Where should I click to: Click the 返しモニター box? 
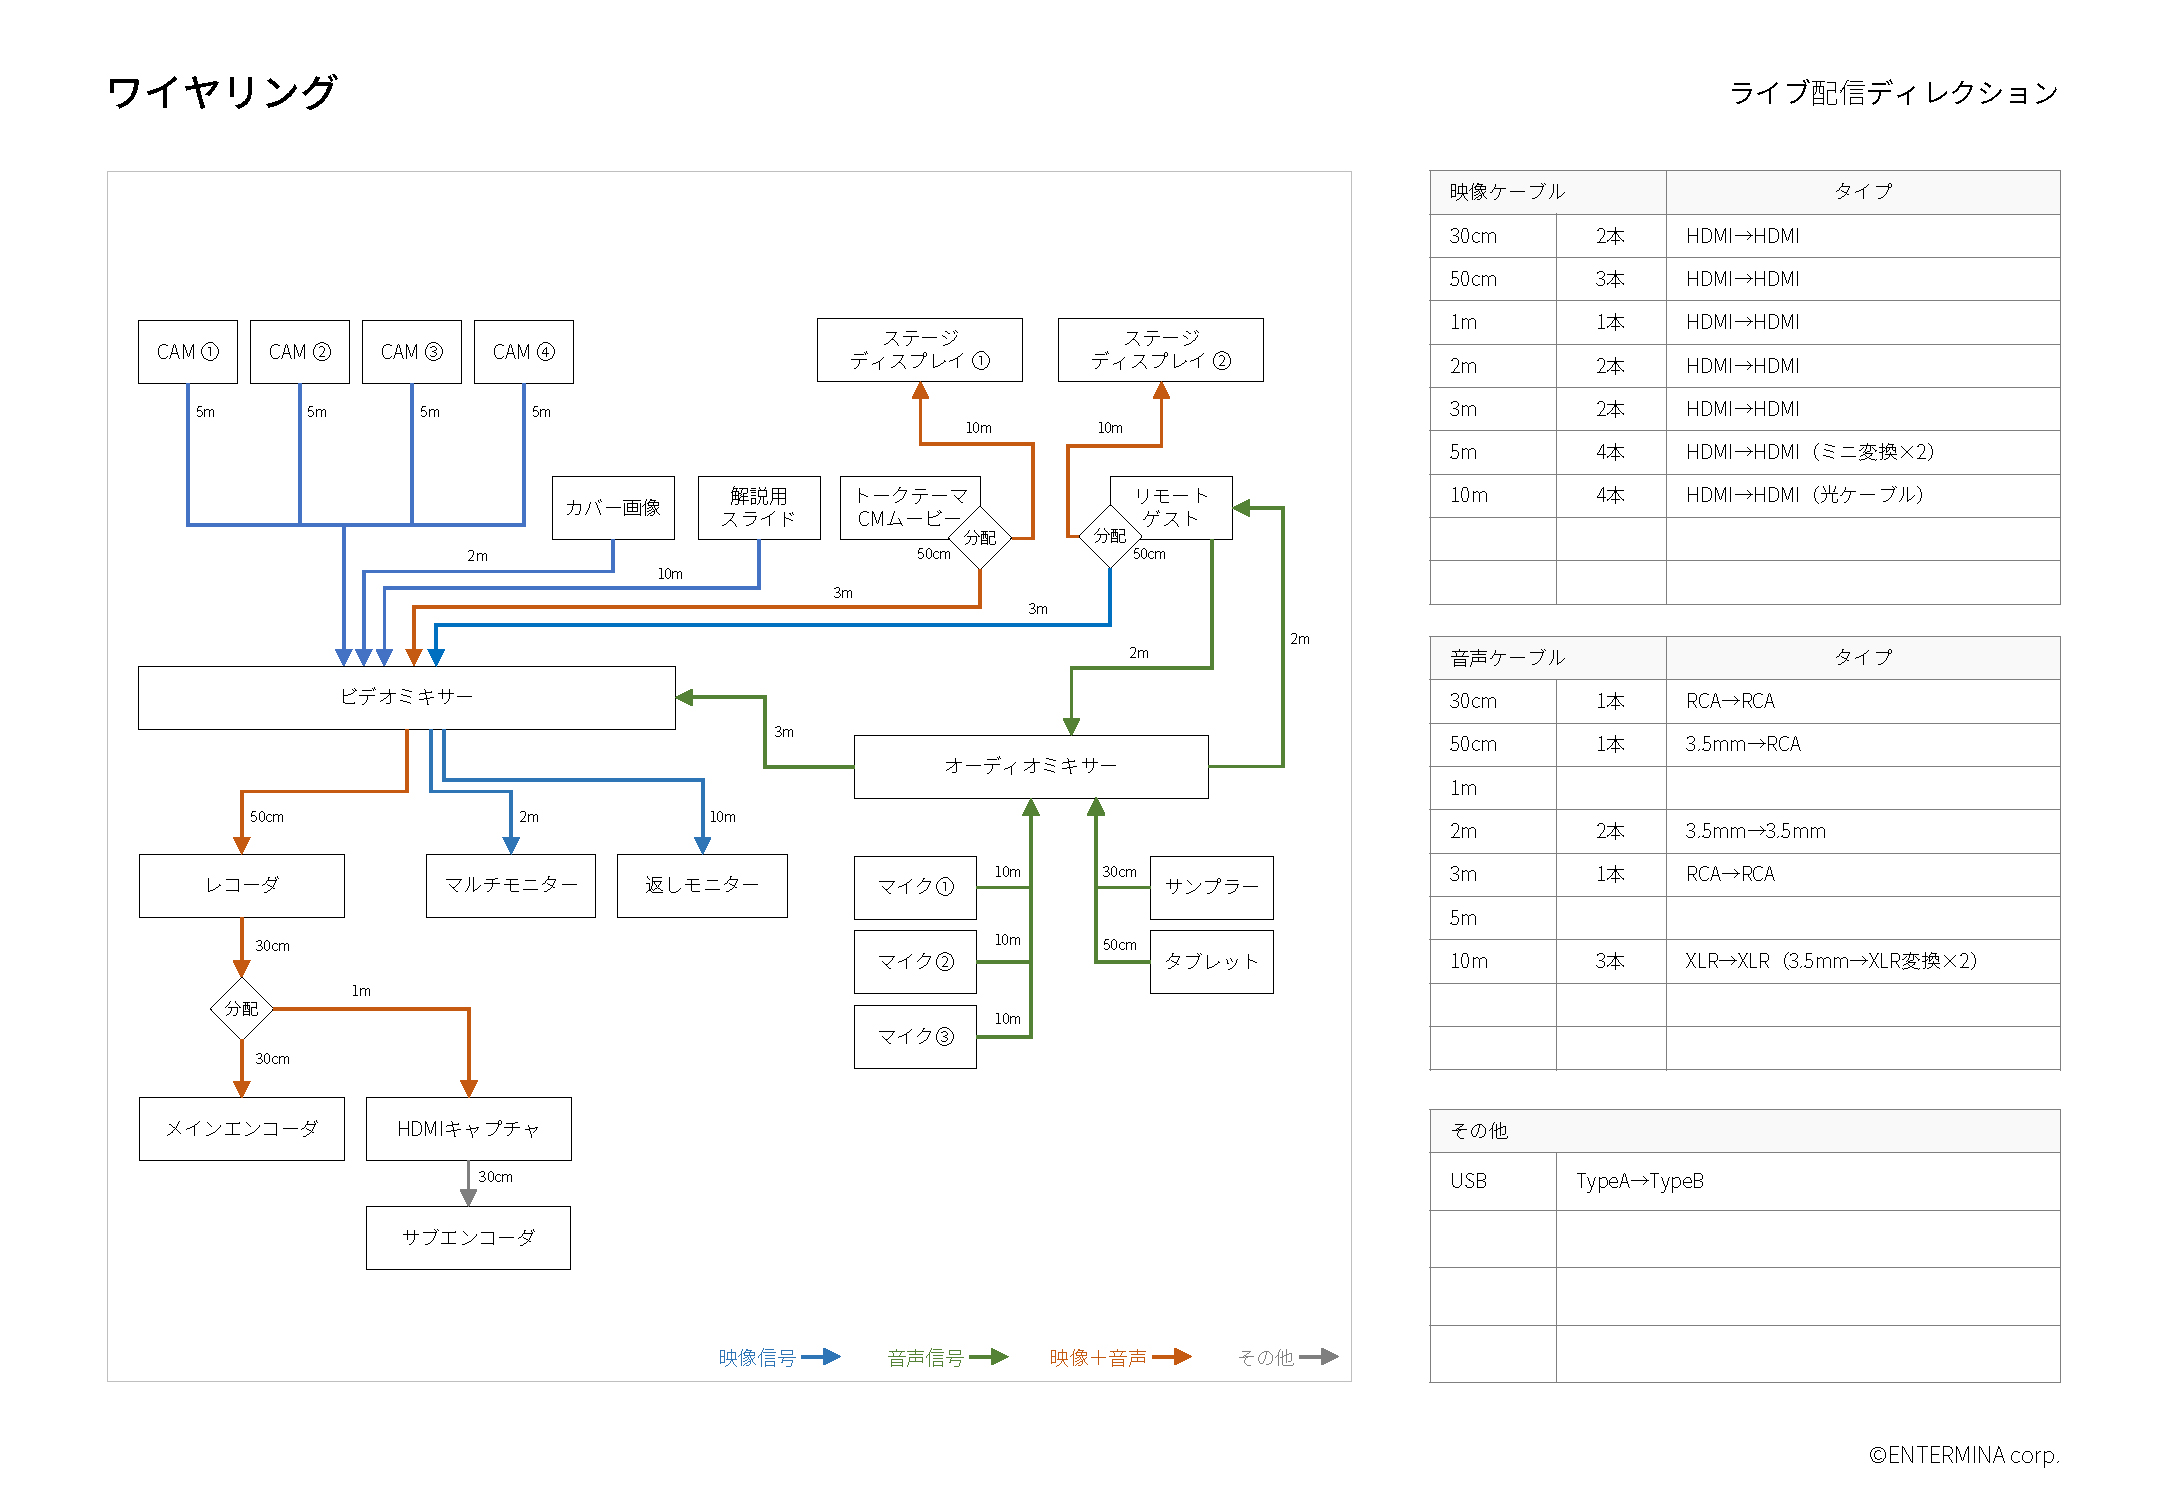click(702, 885)
